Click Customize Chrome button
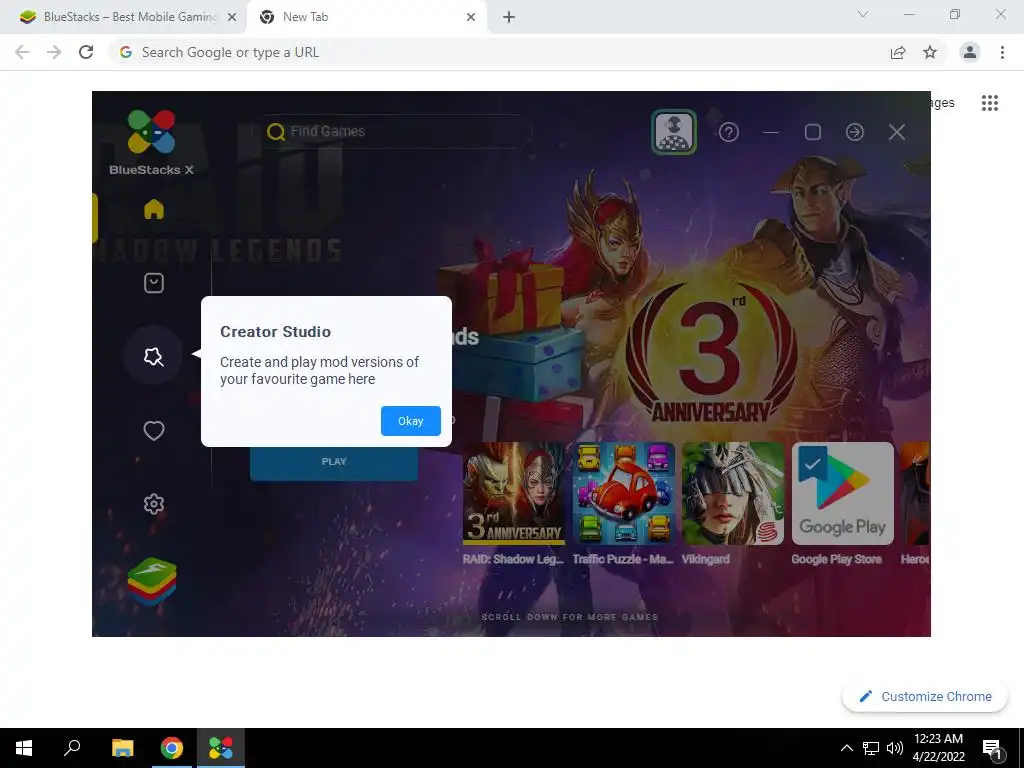The image size is (1024, 768). pos(925,696)
